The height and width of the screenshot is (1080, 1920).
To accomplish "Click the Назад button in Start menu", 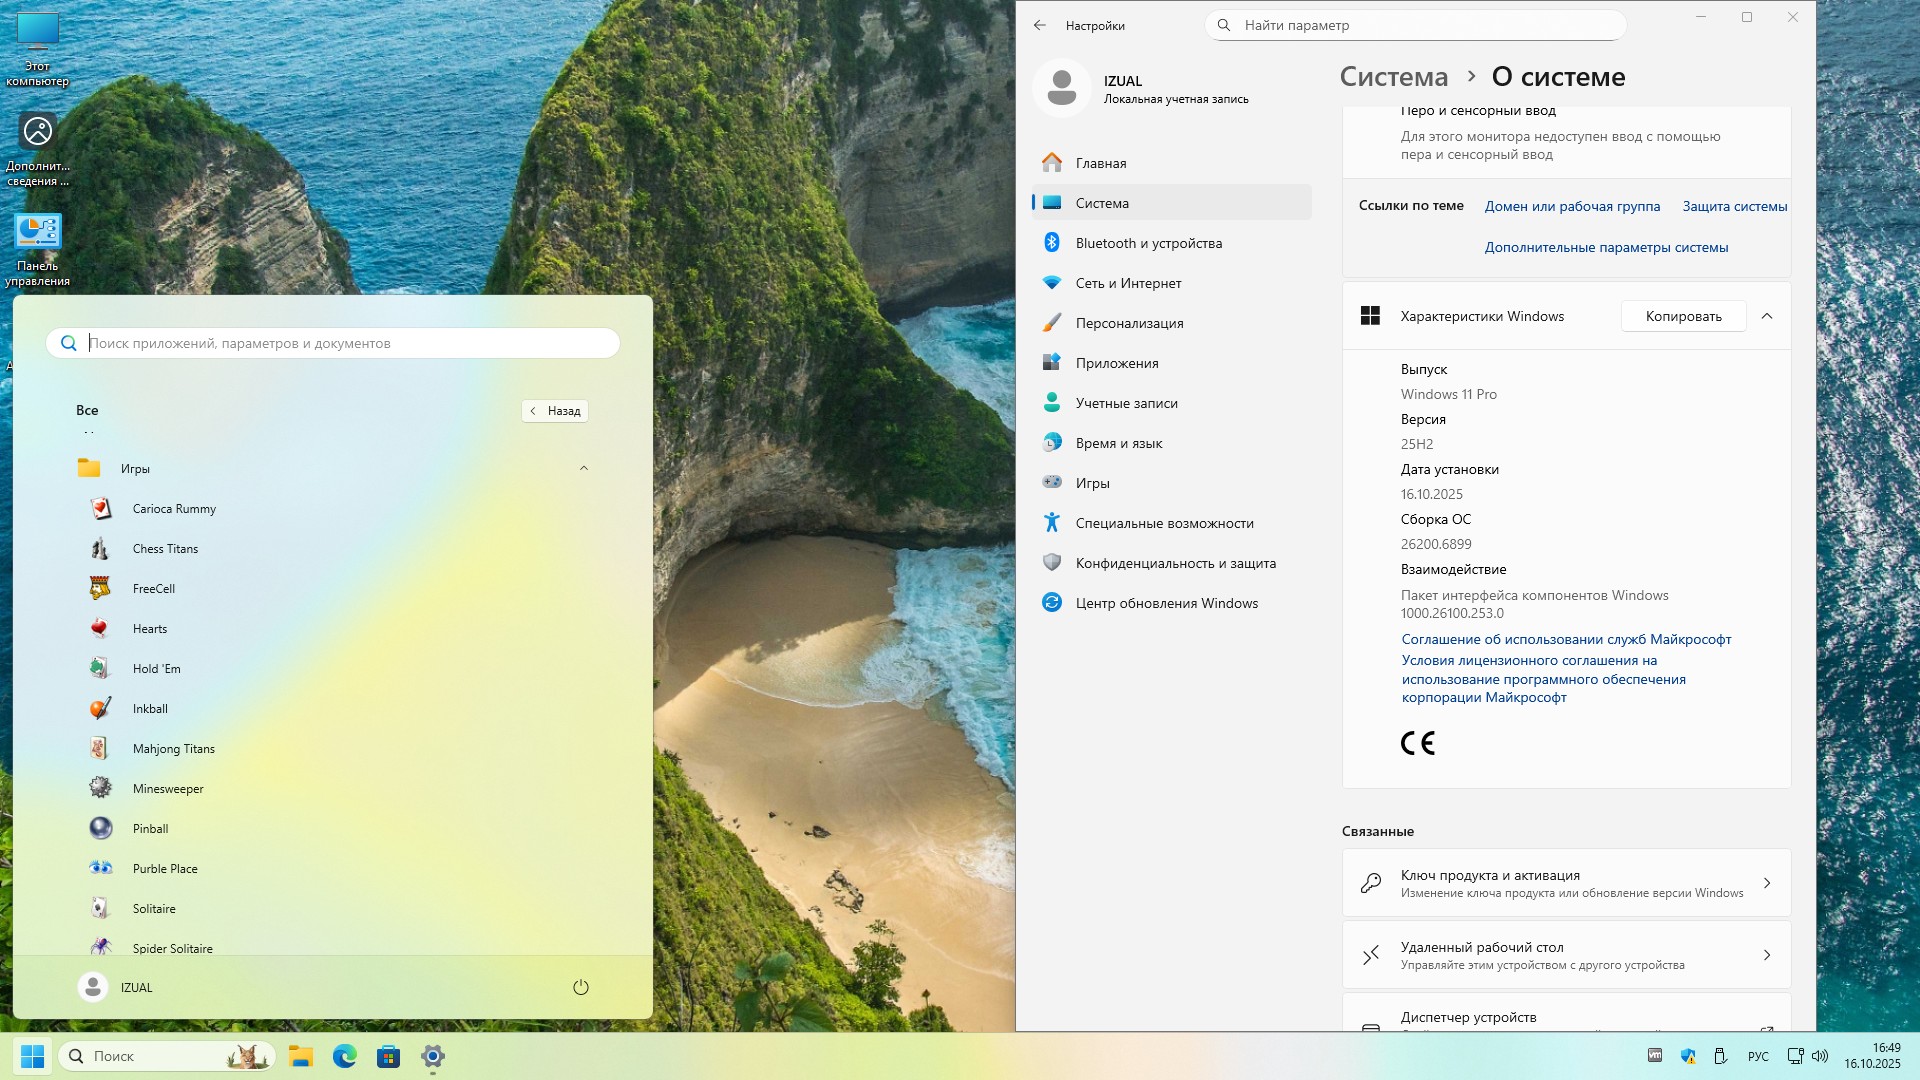I will (x=555, y=411).
